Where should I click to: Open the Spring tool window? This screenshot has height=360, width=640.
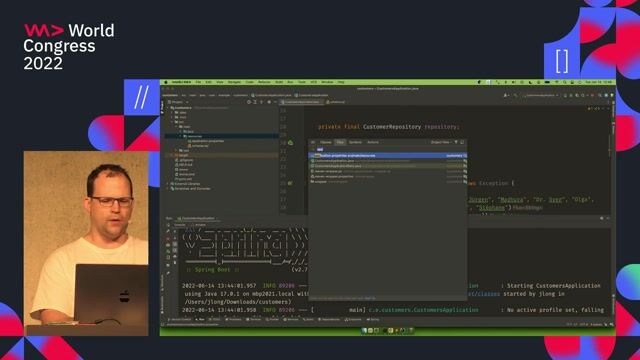coord(373,320)
